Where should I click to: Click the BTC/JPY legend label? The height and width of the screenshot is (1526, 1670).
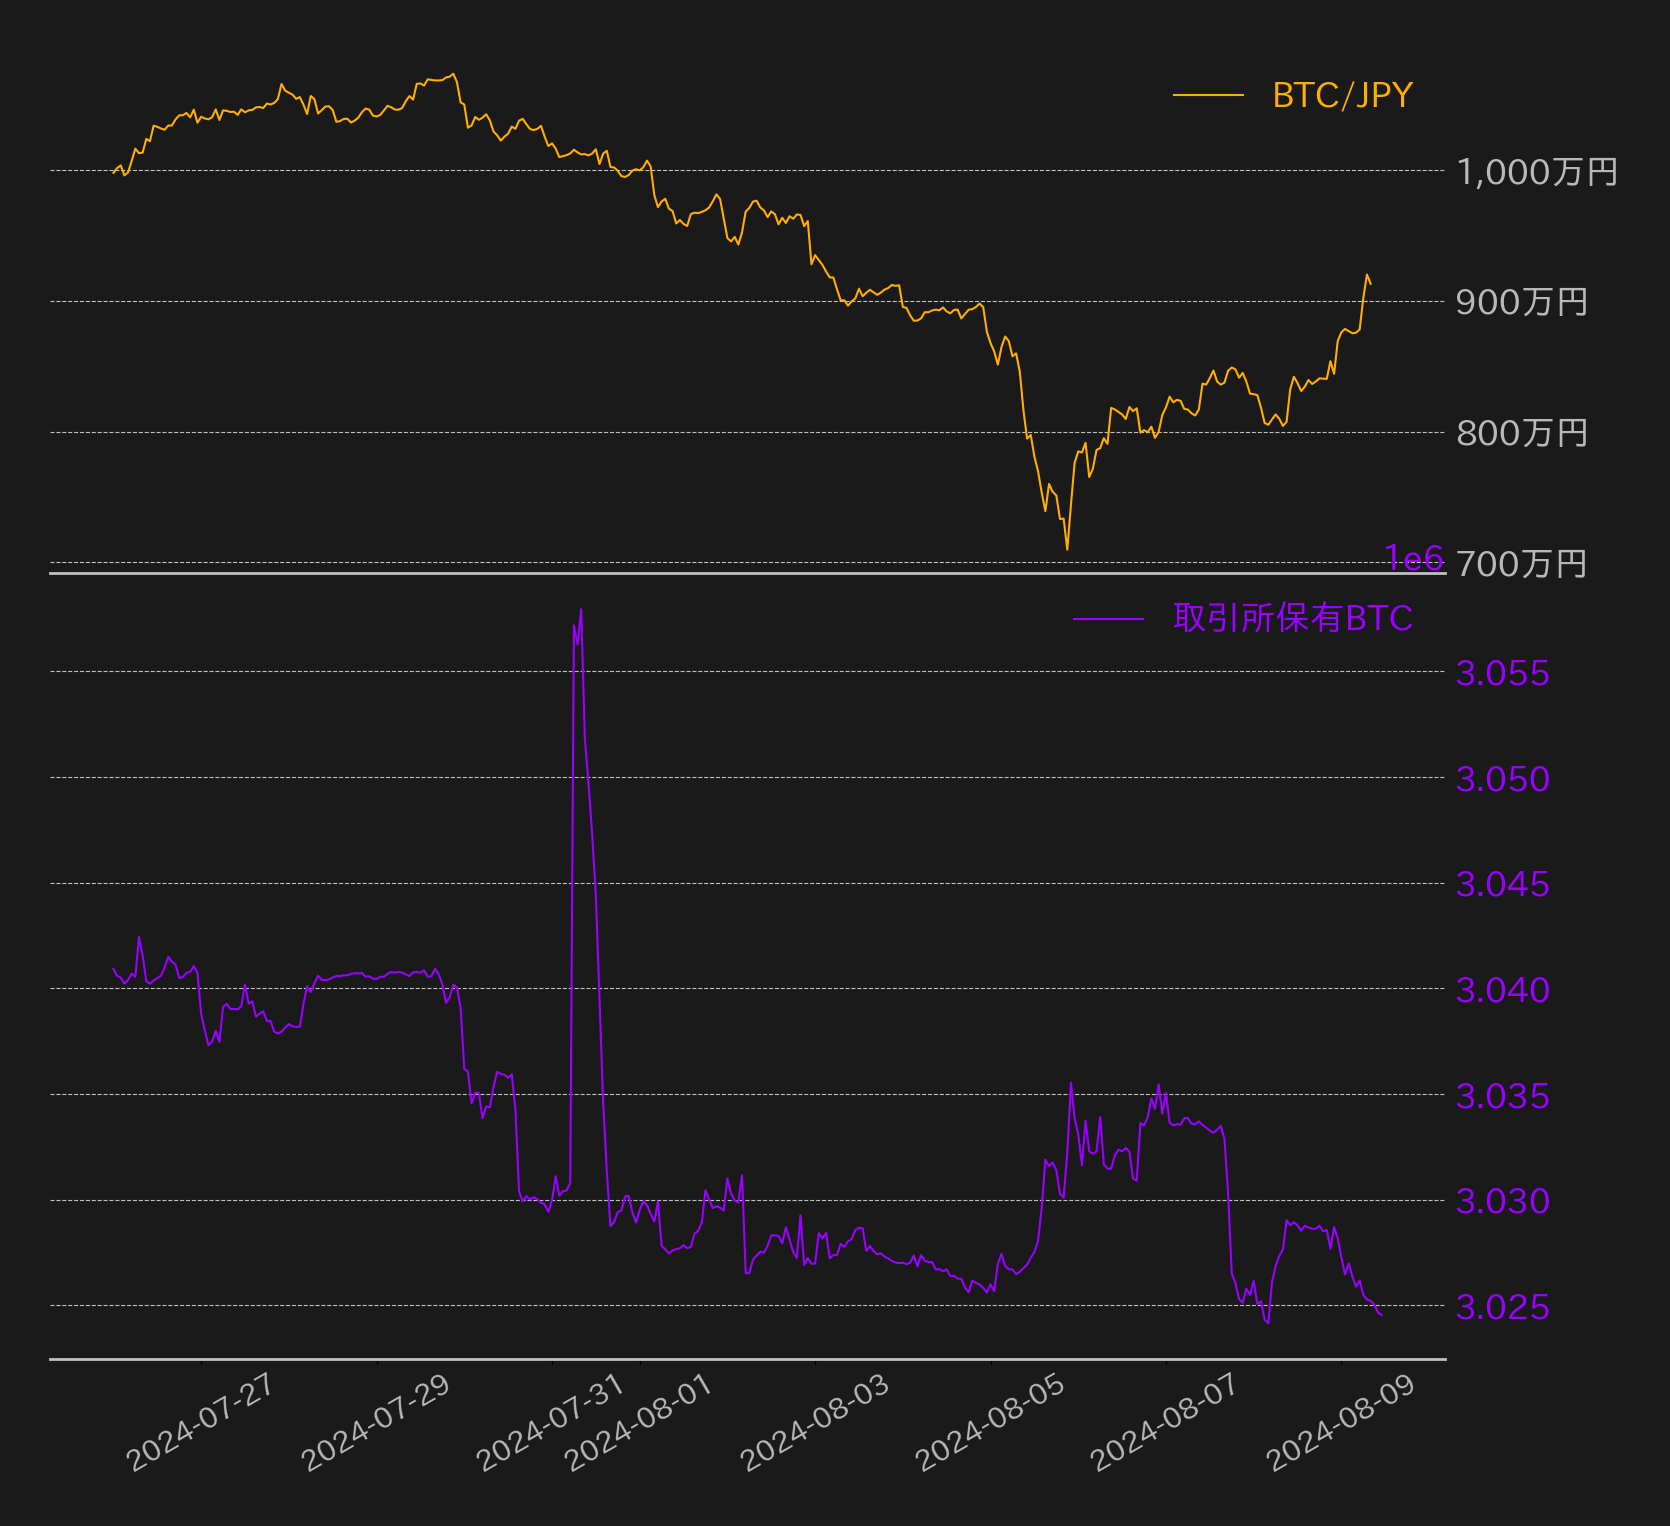pyautogui.click(x=1342, y=95)
